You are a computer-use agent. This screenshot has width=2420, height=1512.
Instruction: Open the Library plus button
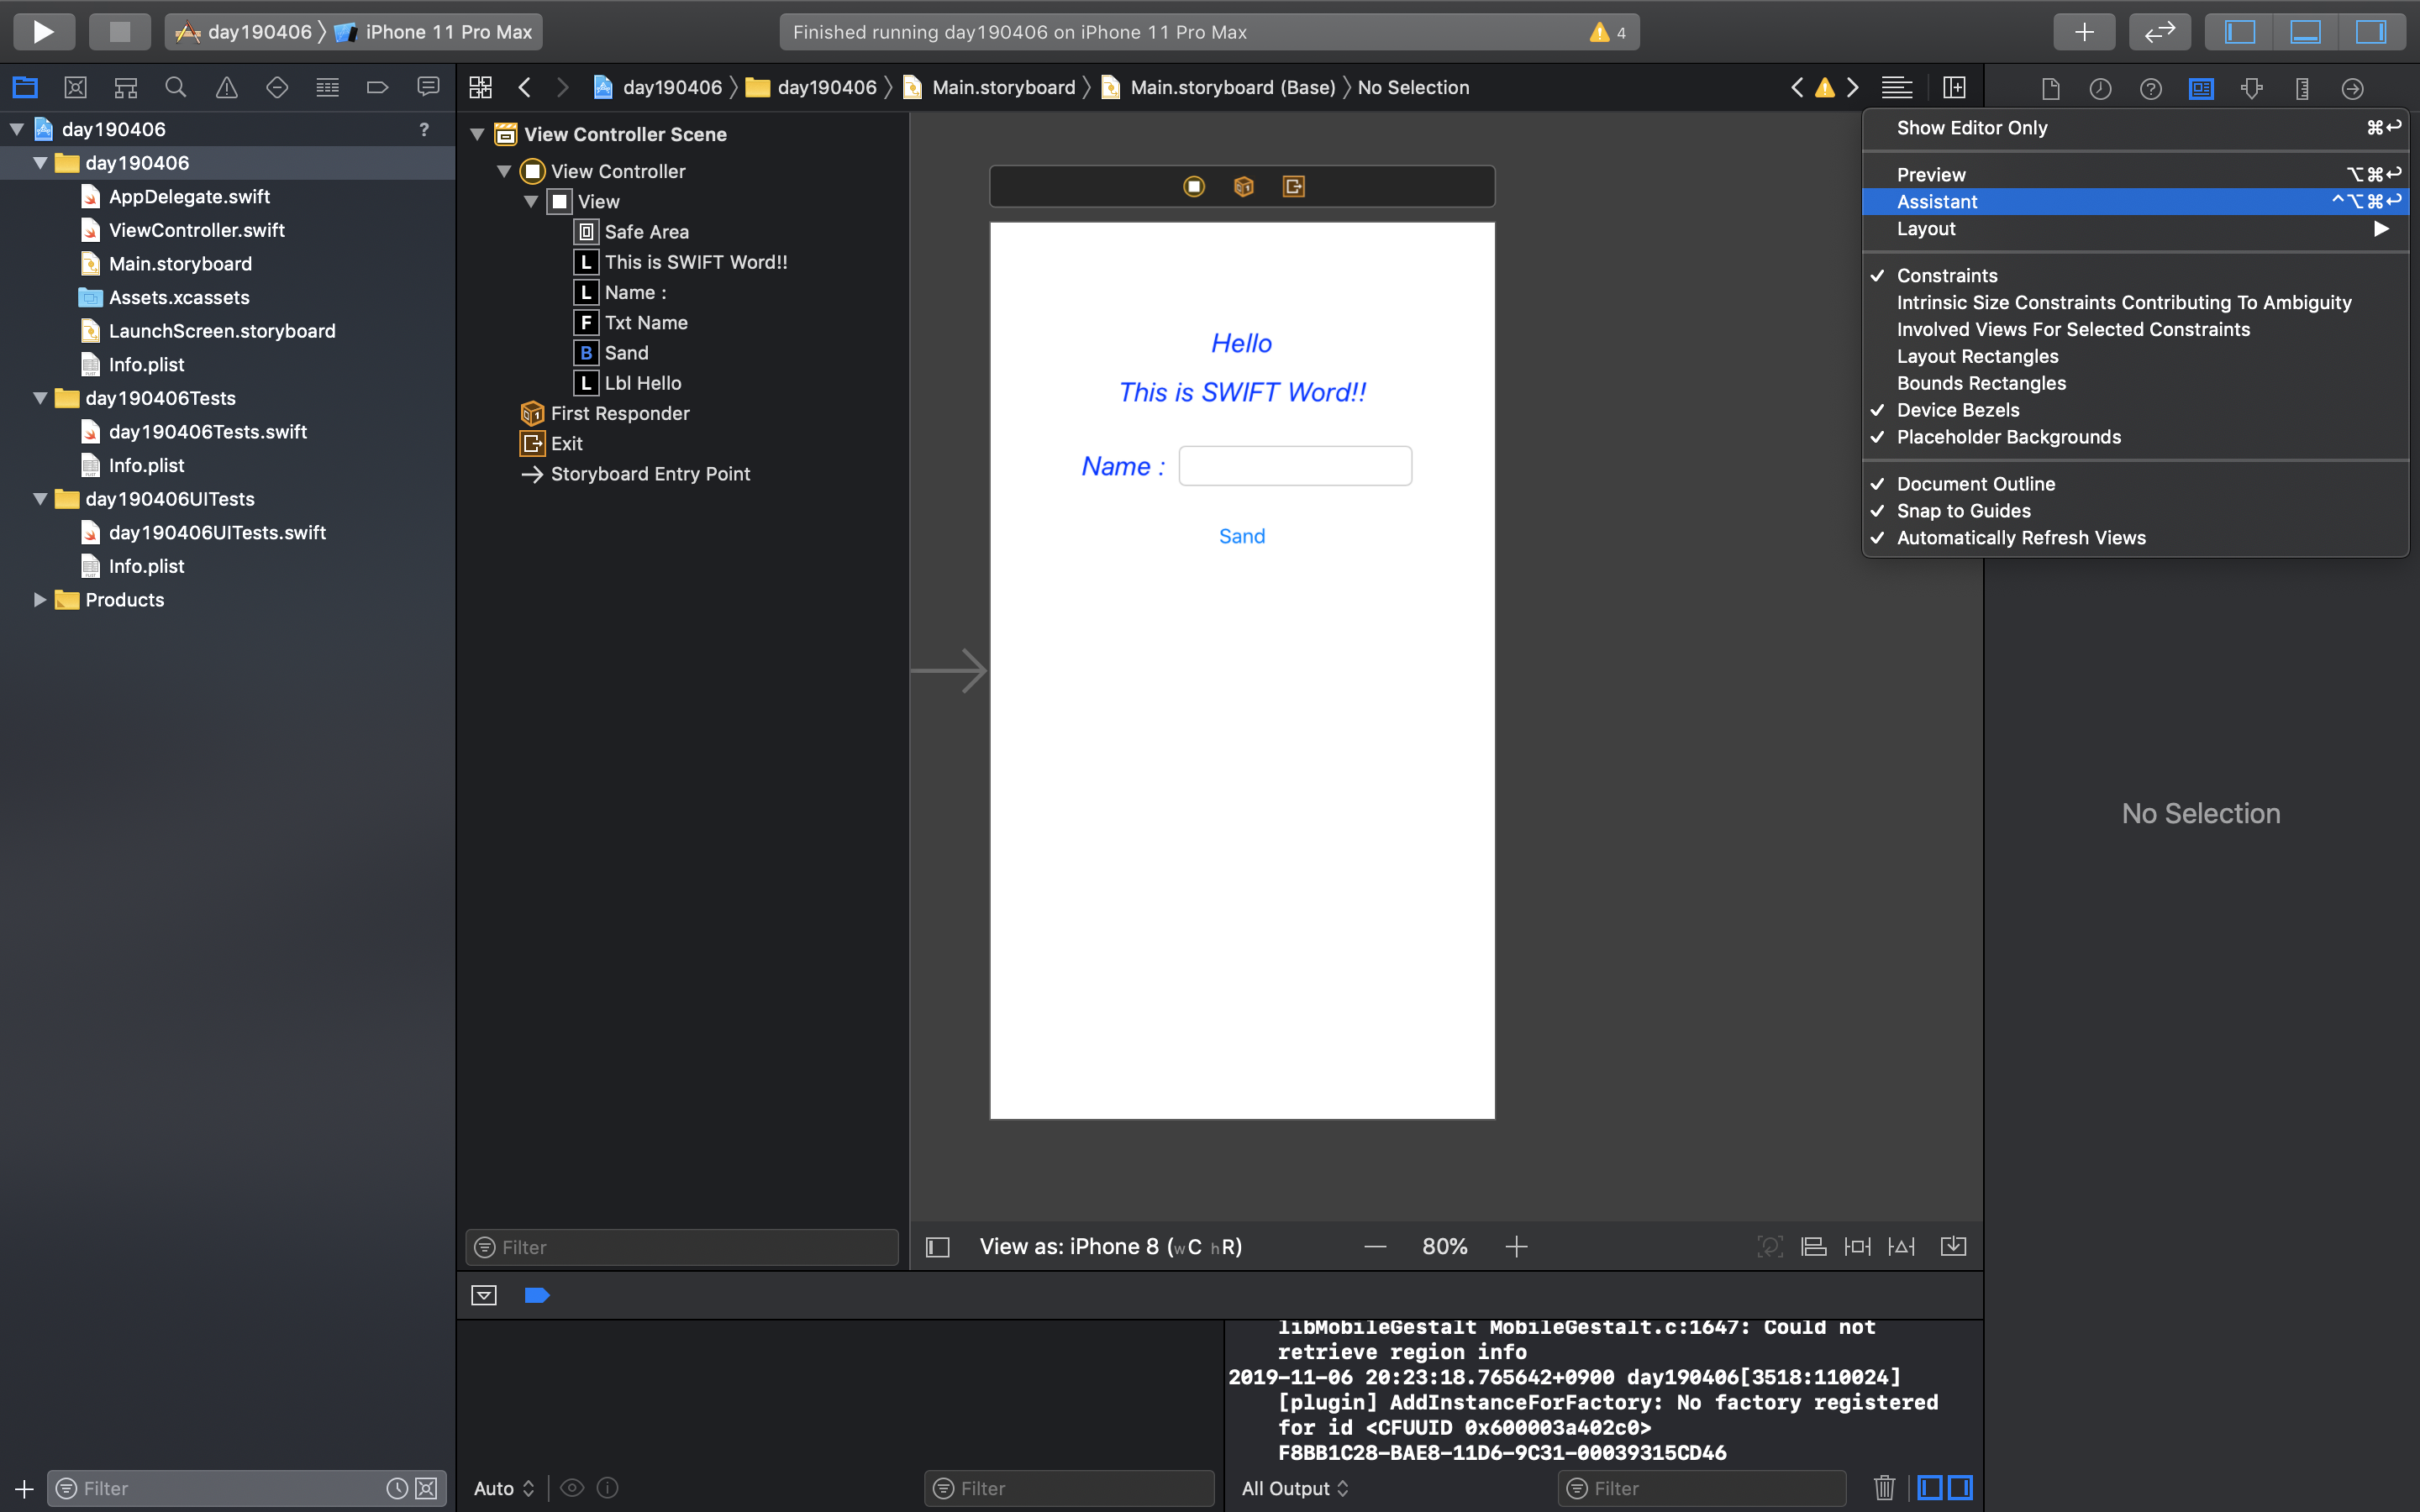2084,32
